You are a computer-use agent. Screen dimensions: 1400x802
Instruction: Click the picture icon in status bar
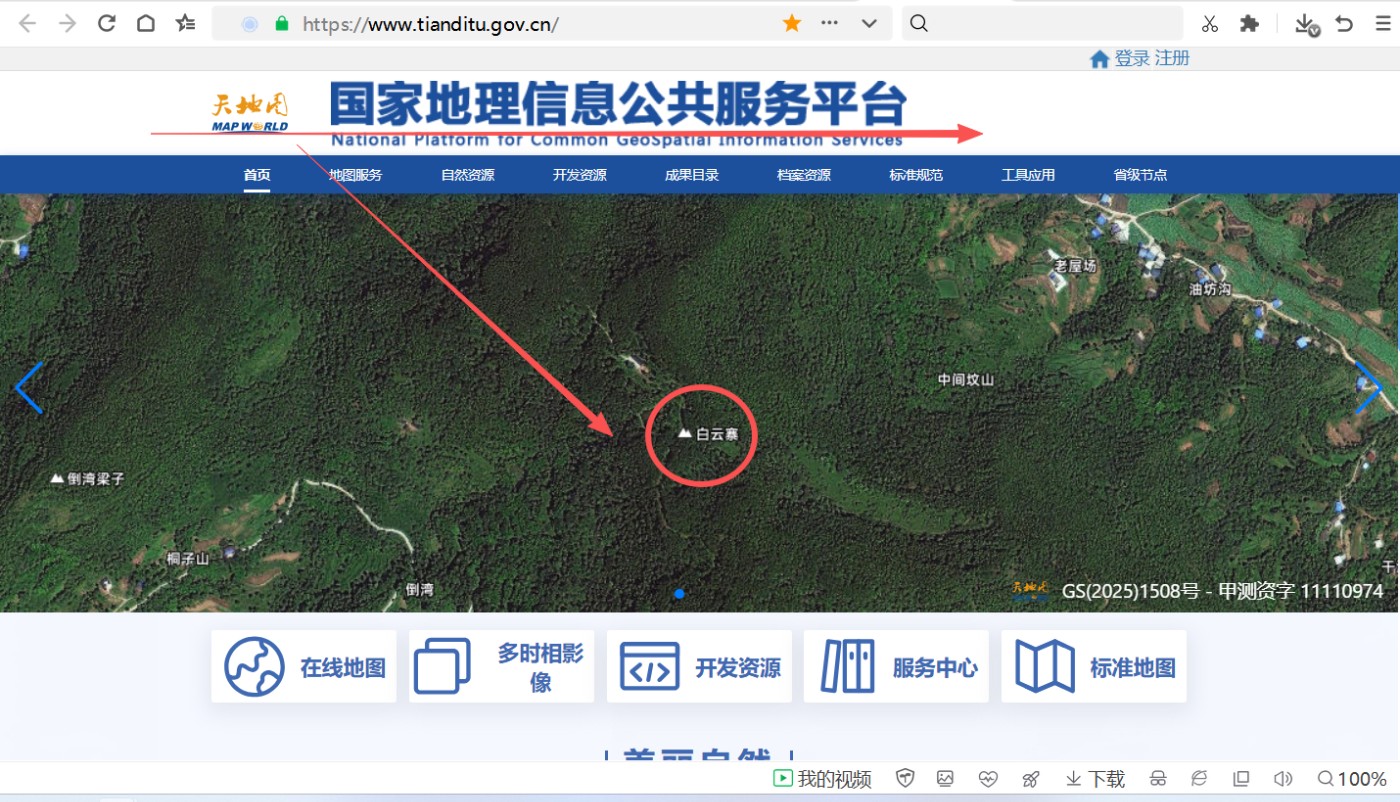coord(945,779)
